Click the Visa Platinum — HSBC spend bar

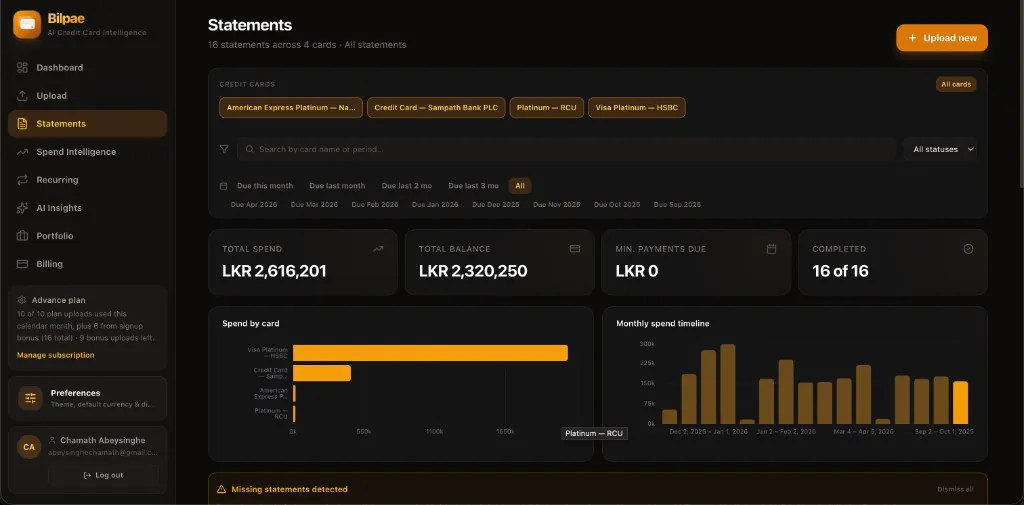430,353
